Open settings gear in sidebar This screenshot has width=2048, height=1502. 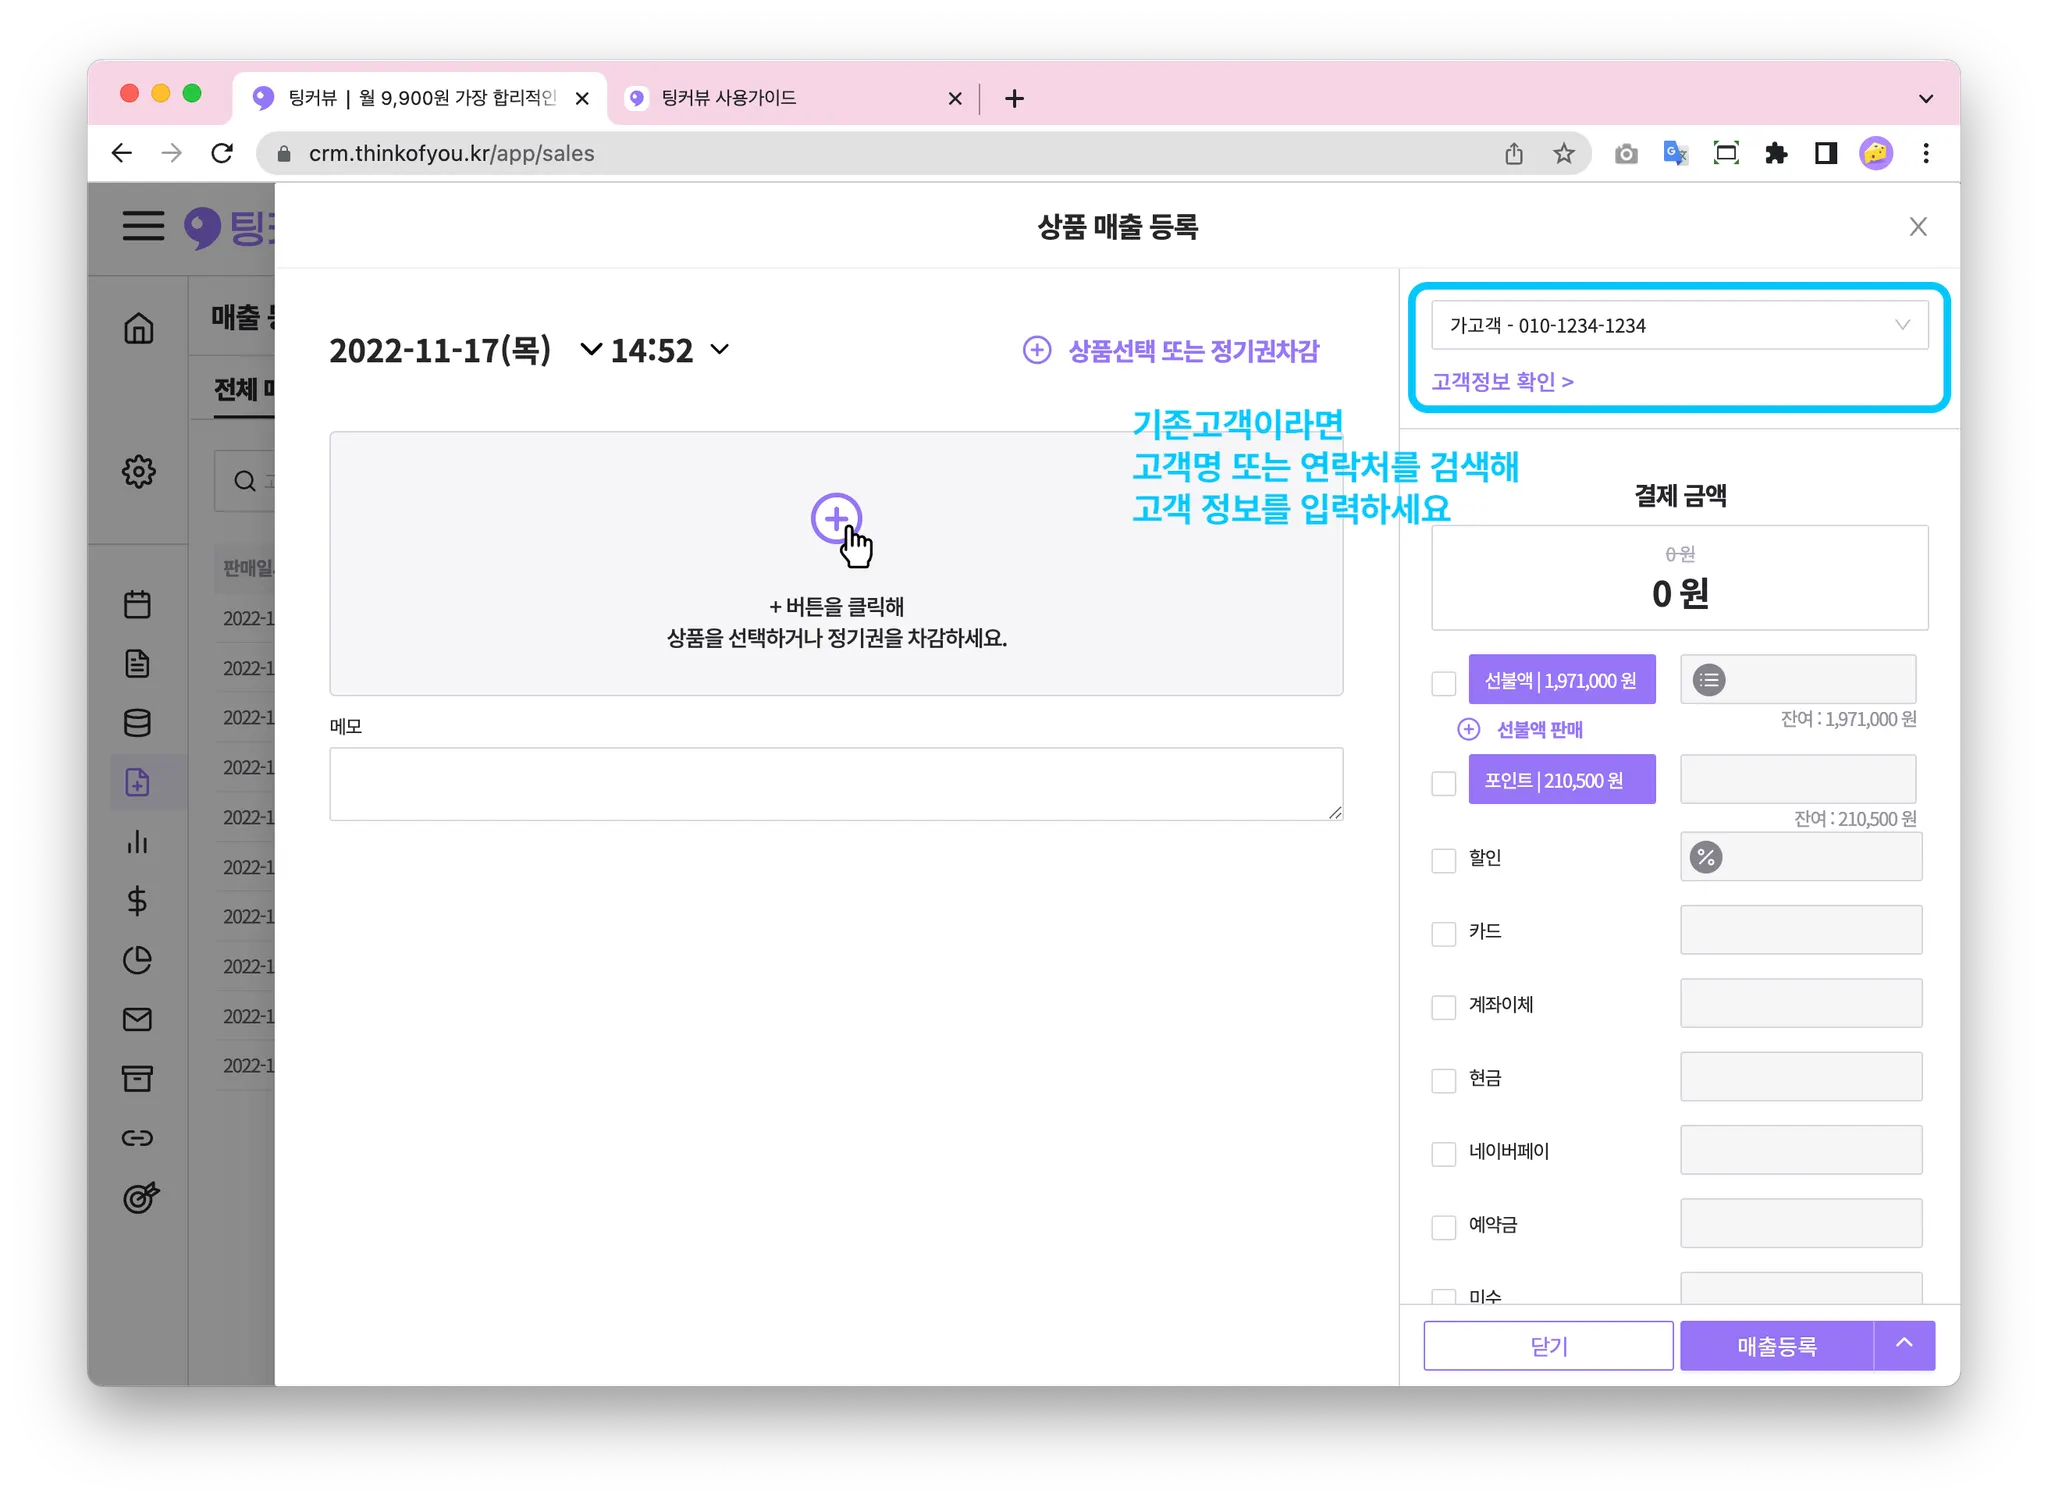138,471
